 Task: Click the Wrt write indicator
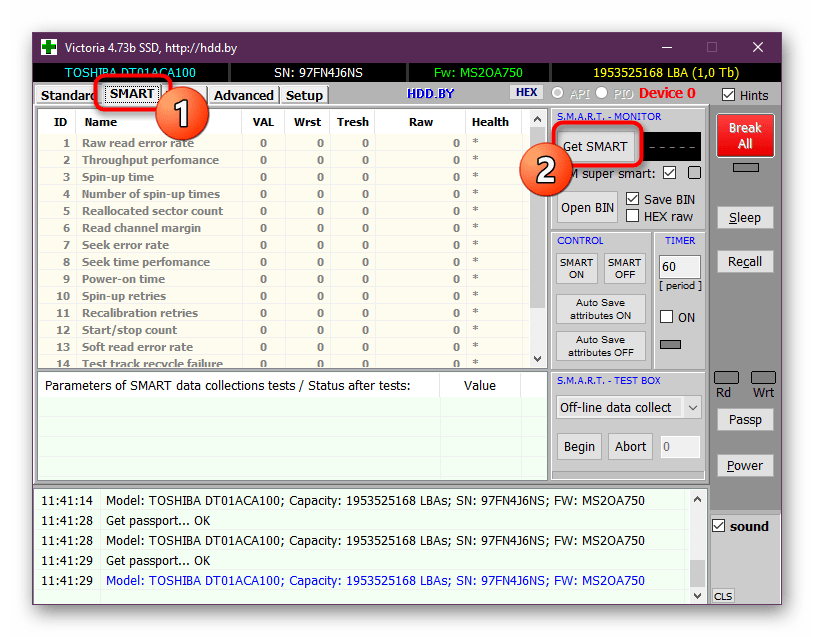(x=762, y=378)
